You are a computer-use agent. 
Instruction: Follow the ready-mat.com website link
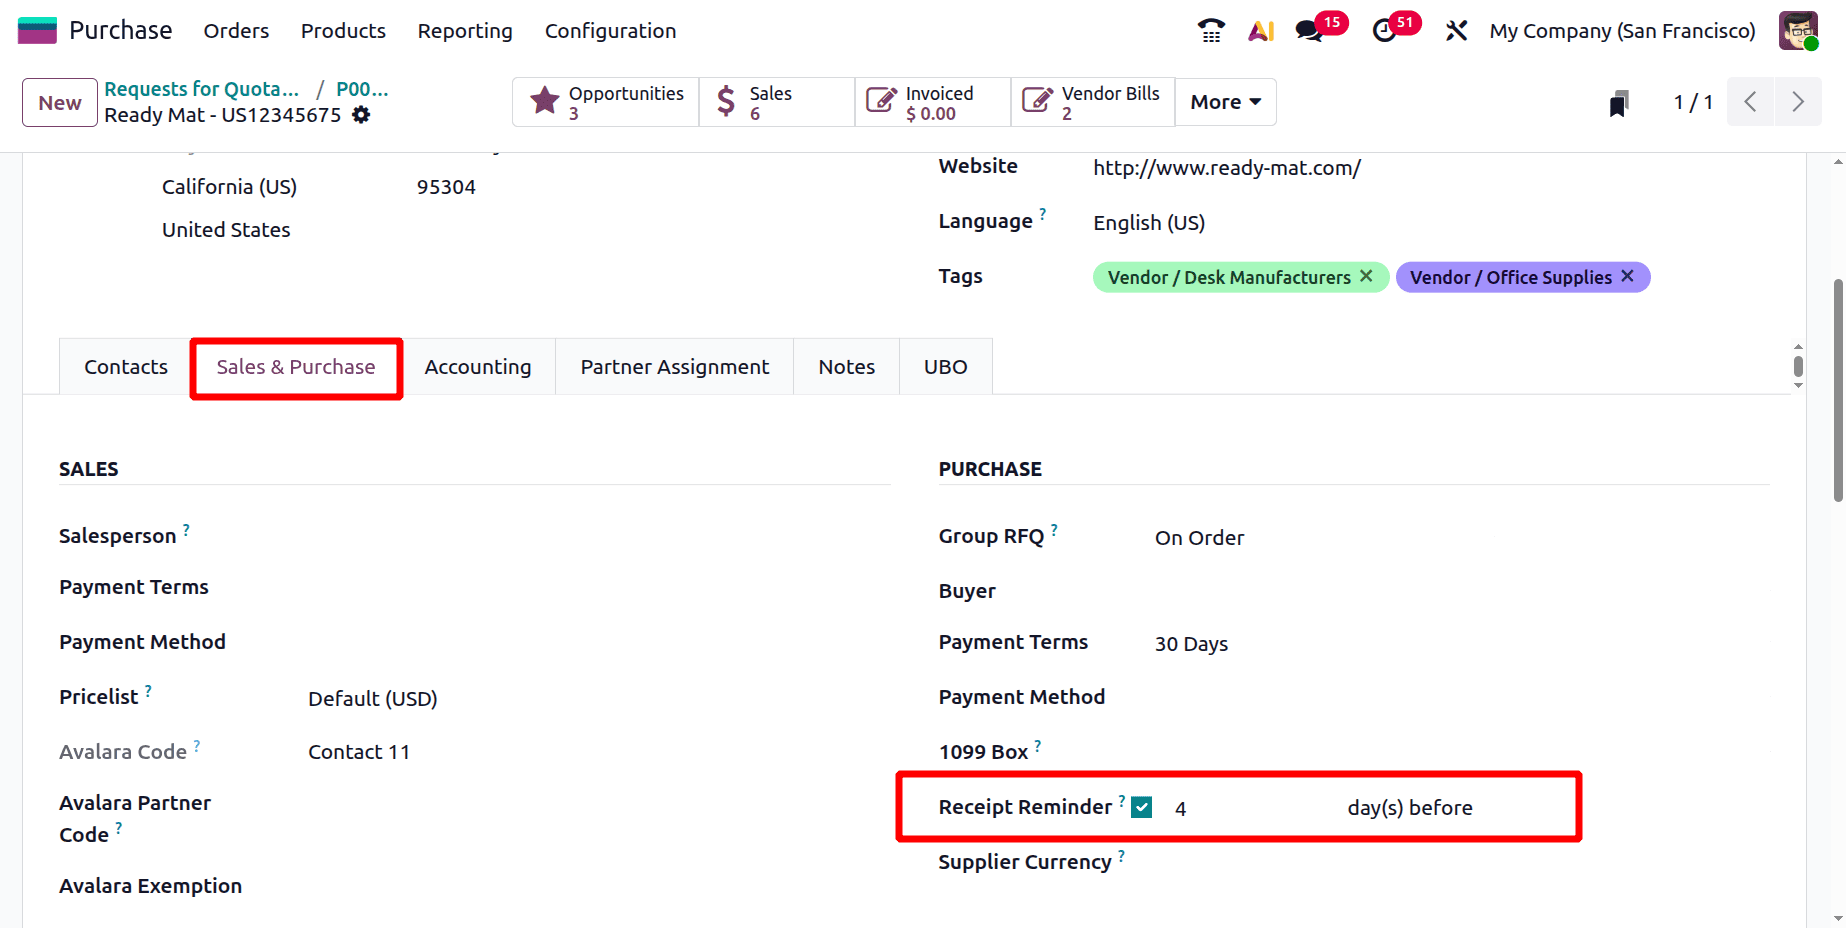[1227, 167]
